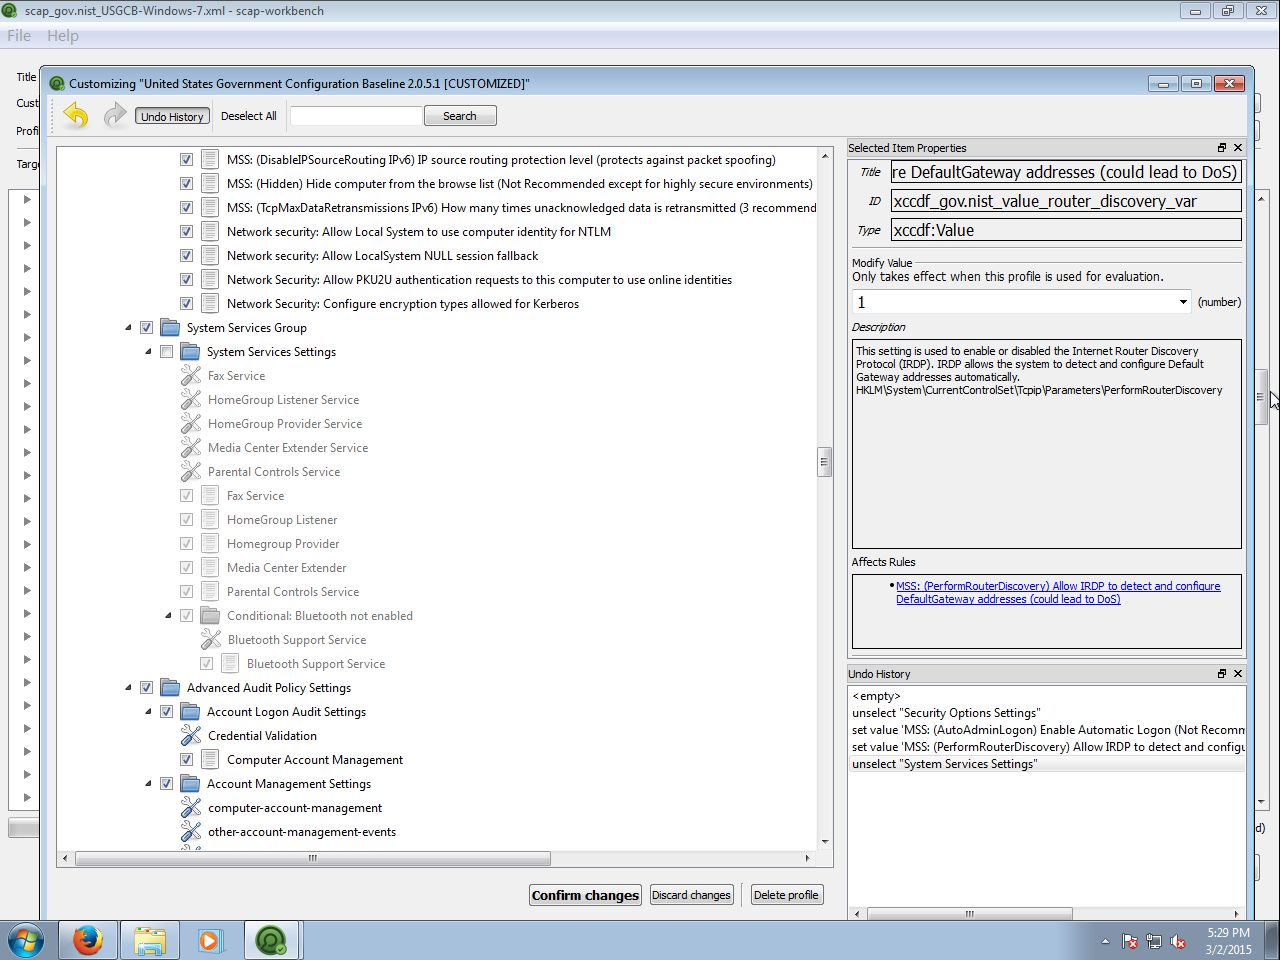Click Discard changes button
The height and width of the screenshot is (960, 1280).
coord(691,895)
